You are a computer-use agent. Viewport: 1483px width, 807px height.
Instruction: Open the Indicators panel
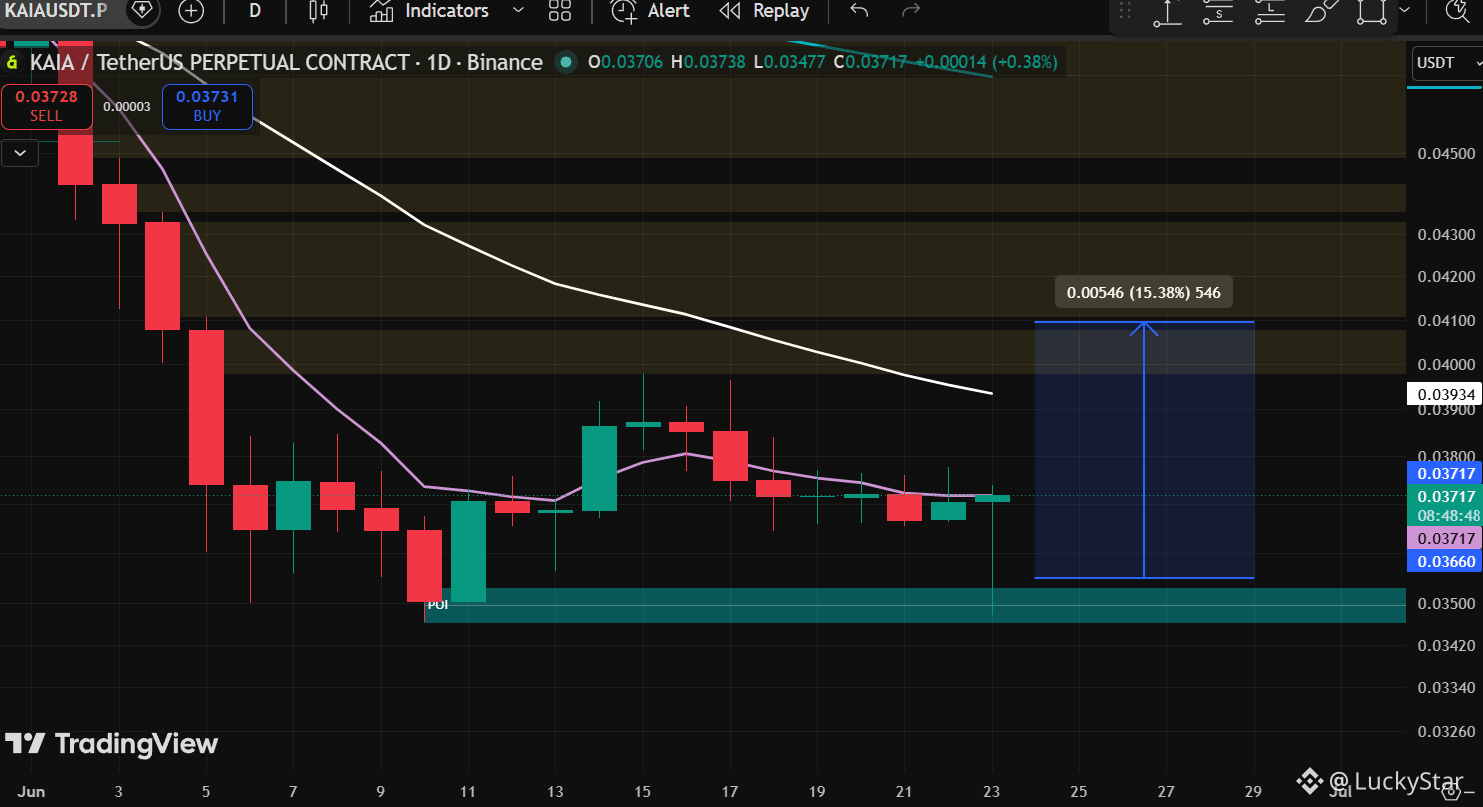[x=429, y=11]
